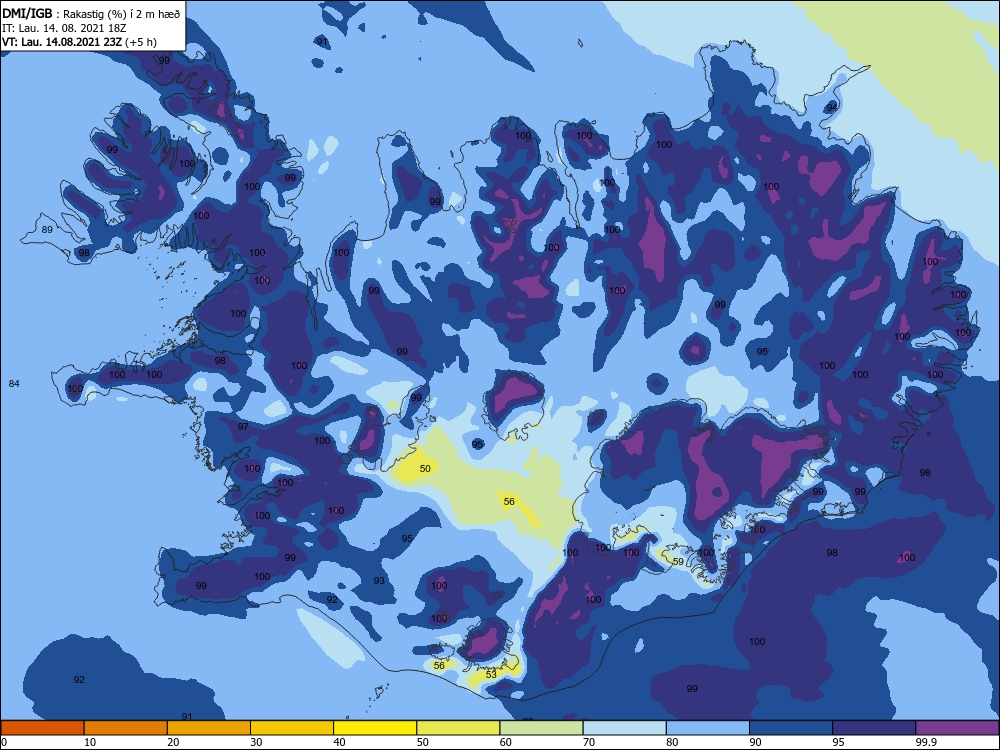The width and height of the screenshot is (1000, 750).
Task: Click the '70' tick label on the legend
Action: pos(589,742)
